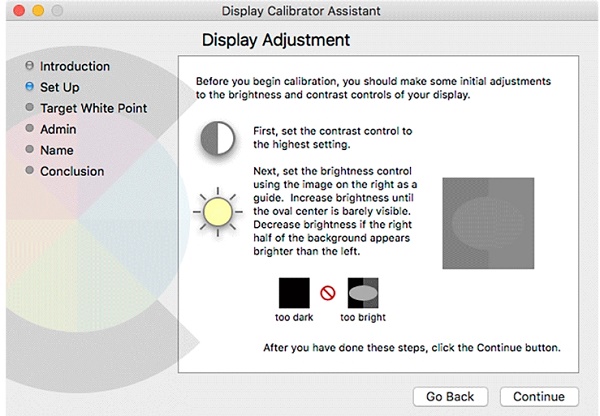The height and width of the screenshot is (416, 600).
Task: Click the Conclusion step bullet
Action: [29, 170]
